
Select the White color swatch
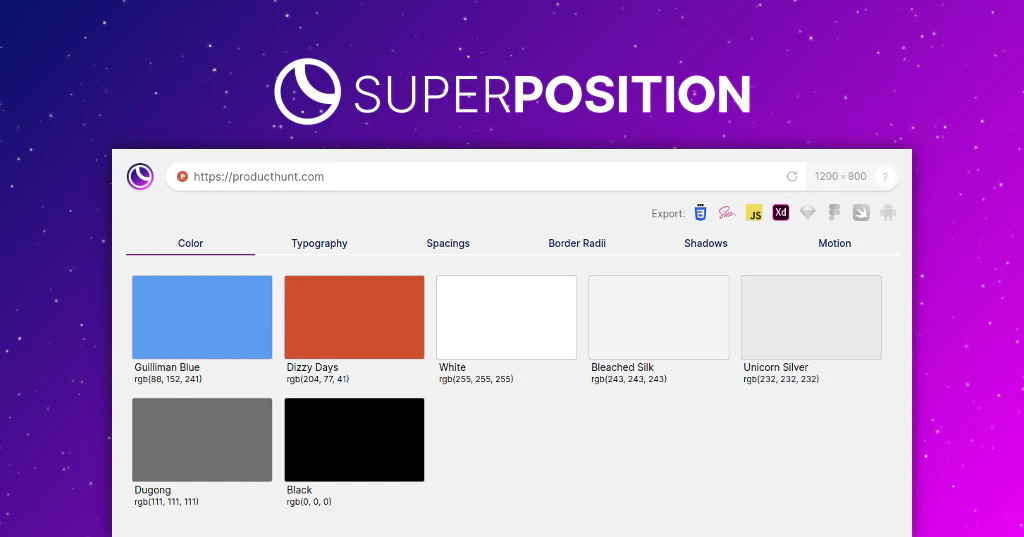point(507,317)
